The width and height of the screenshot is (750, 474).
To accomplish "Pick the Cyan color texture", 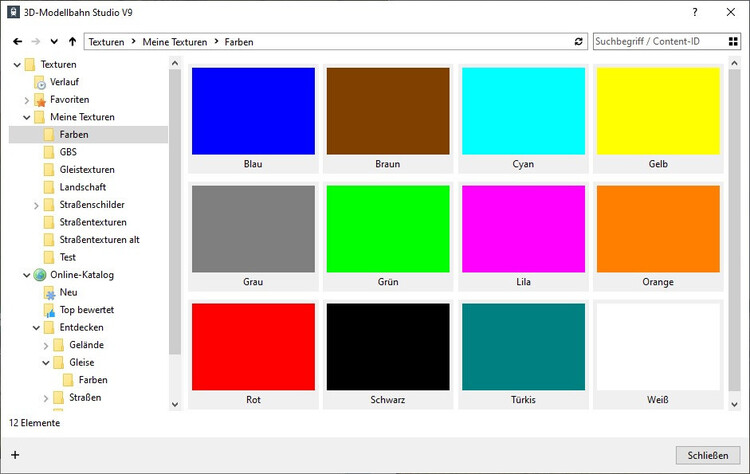I will coord(523,111).
